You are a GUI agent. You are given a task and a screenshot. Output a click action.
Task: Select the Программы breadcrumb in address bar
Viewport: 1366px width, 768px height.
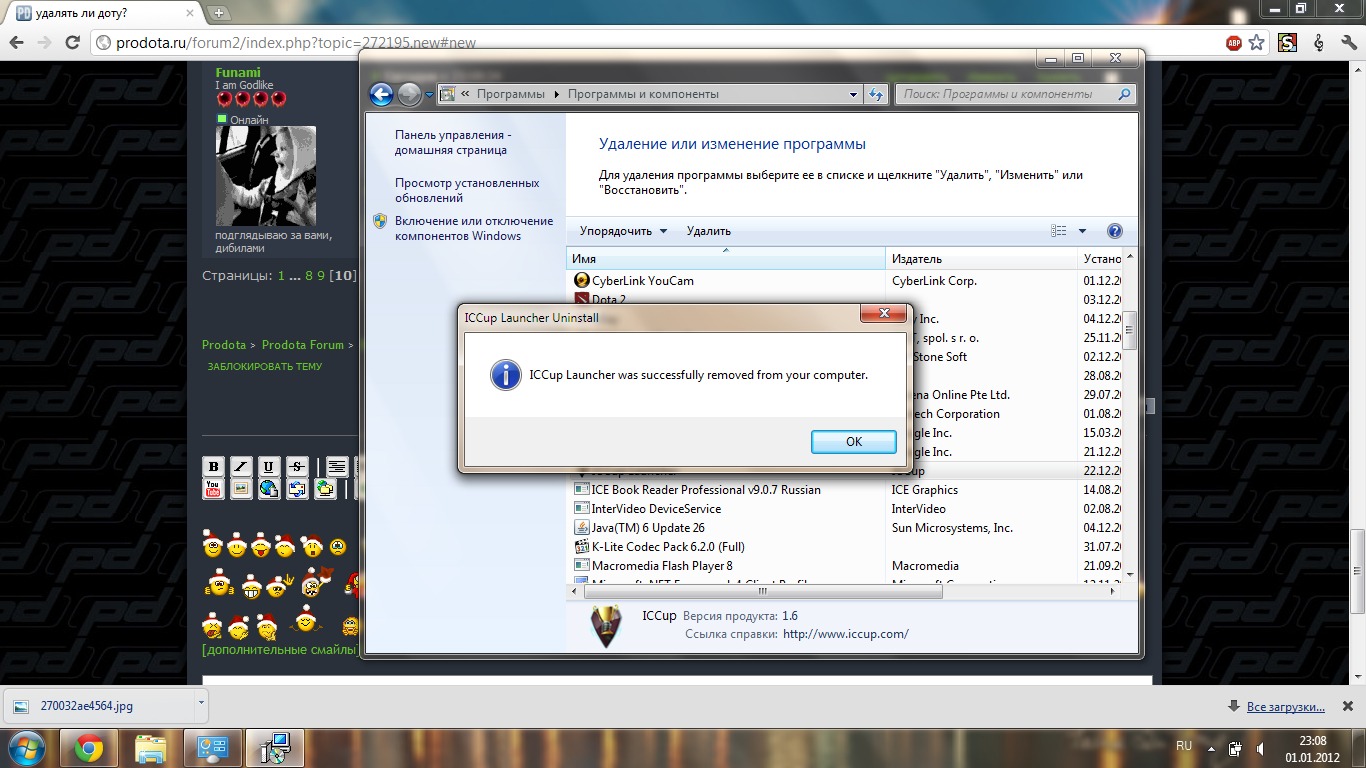(x=510, y=94)
